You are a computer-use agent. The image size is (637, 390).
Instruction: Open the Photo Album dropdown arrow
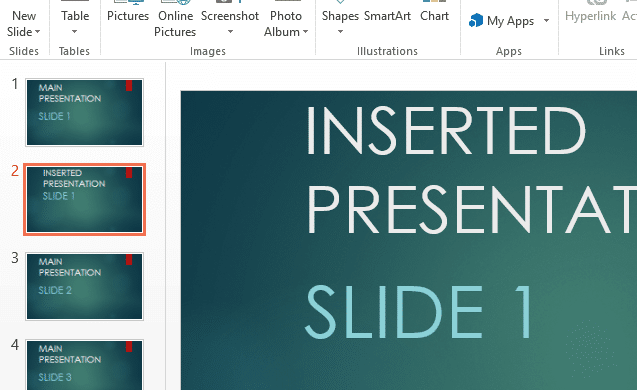click(x=305, y=32)
